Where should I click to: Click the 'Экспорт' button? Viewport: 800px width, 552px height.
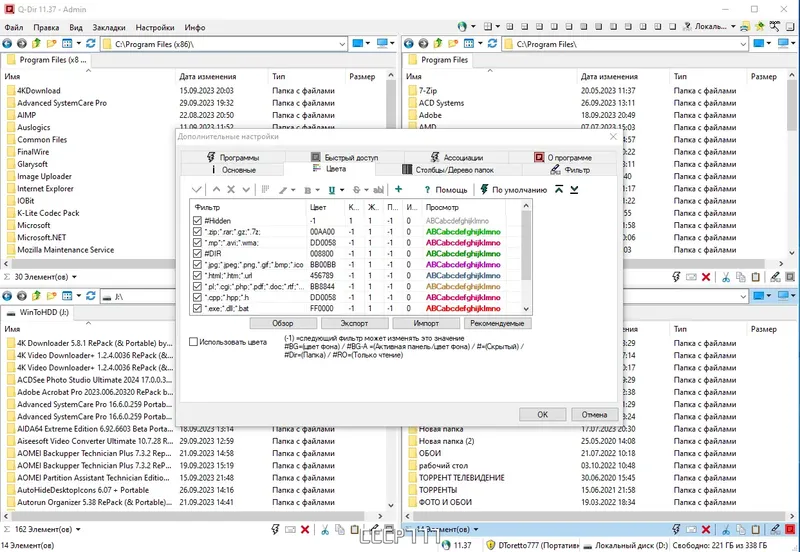click(x=354, y=323)
